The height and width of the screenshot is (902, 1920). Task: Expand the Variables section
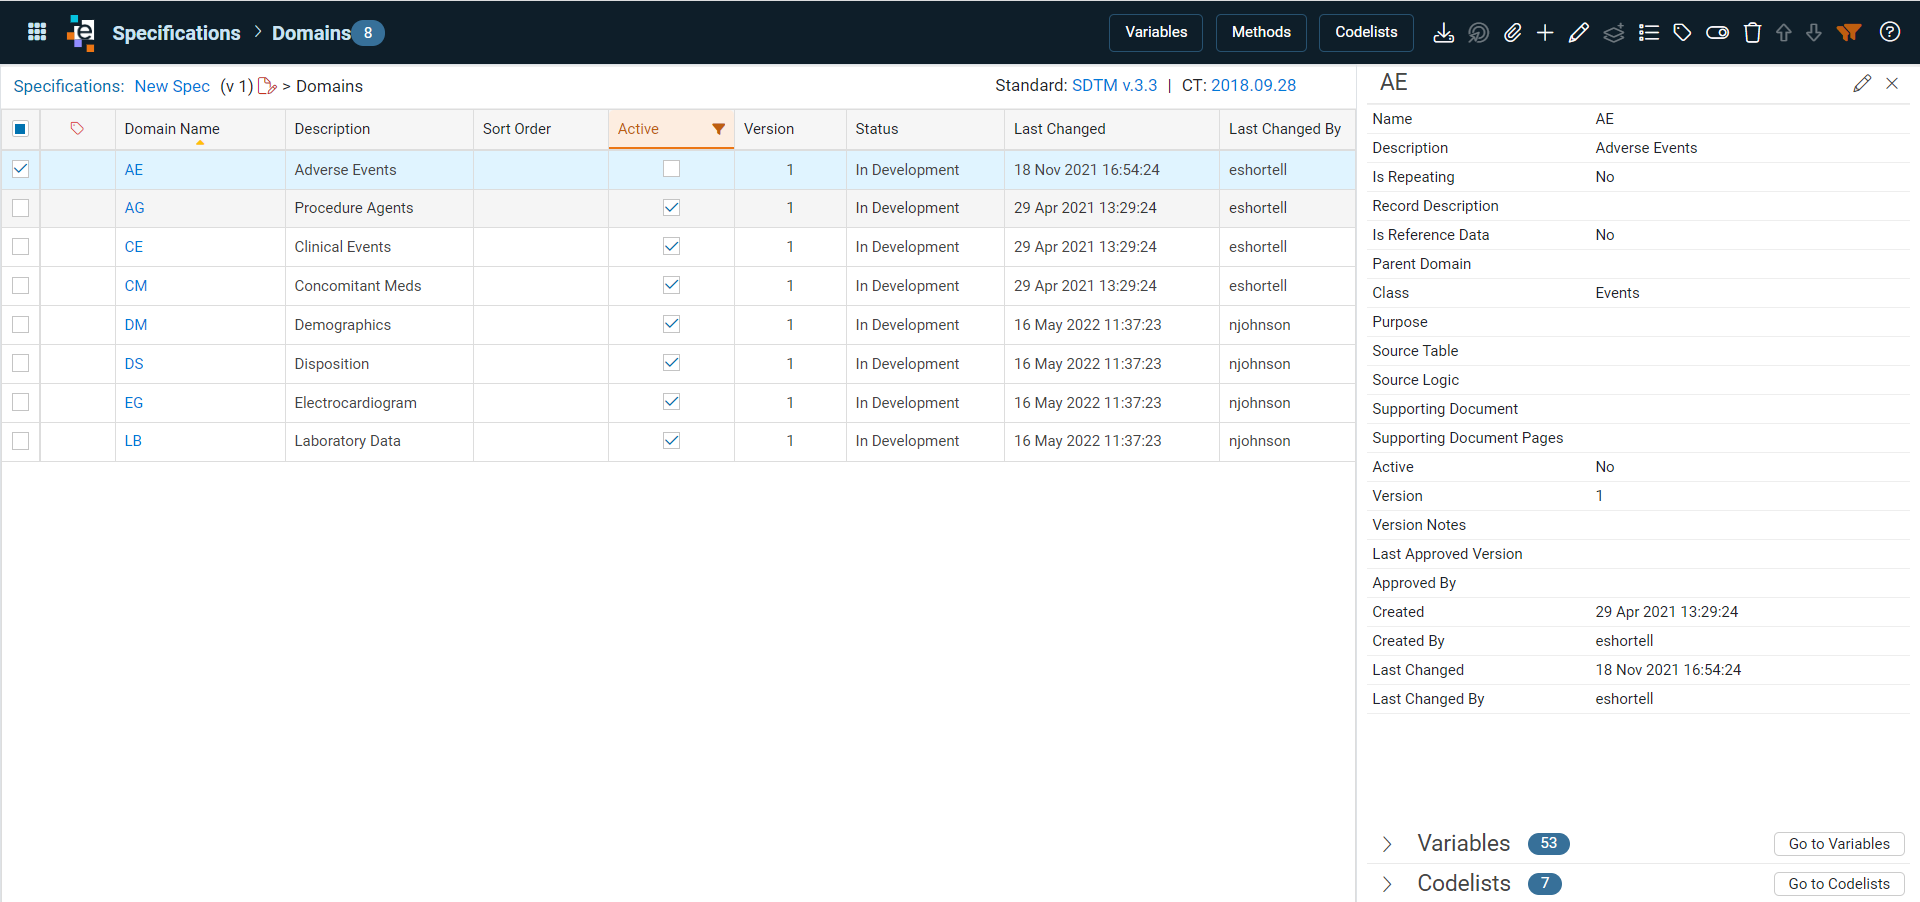[1387, 844]
